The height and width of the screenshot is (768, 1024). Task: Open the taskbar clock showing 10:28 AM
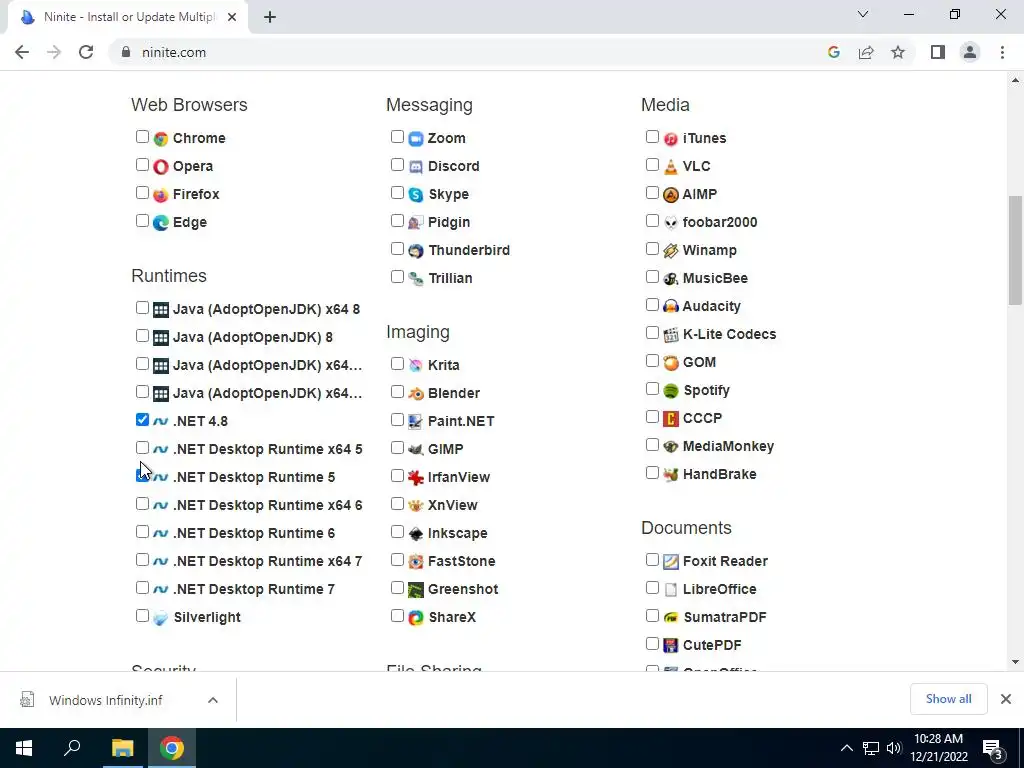[x=938, y=748]
